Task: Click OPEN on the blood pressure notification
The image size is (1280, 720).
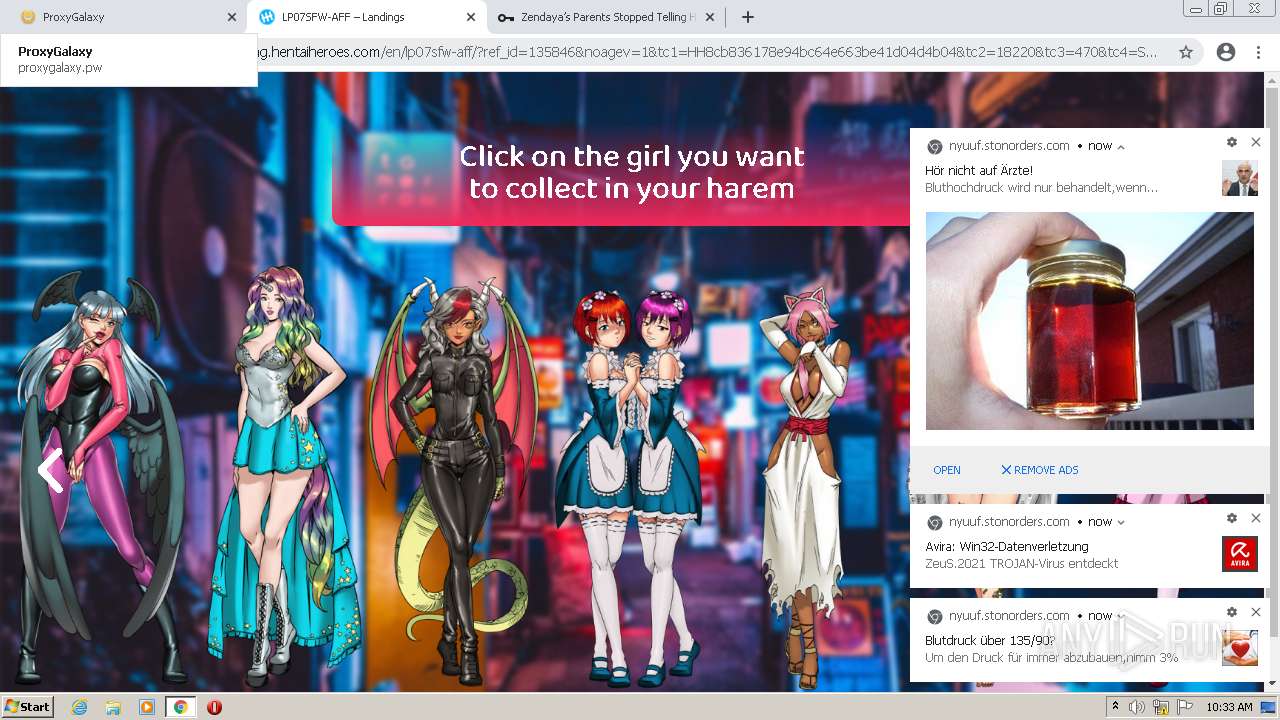Action: [x=946, y=470]
